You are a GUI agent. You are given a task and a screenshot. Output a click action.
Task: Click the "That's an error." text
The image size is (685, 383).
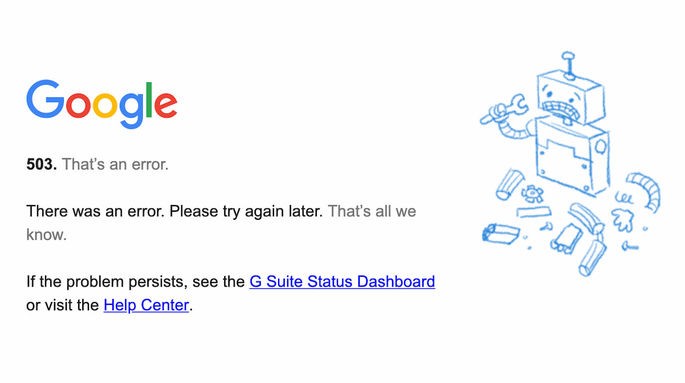115,164
